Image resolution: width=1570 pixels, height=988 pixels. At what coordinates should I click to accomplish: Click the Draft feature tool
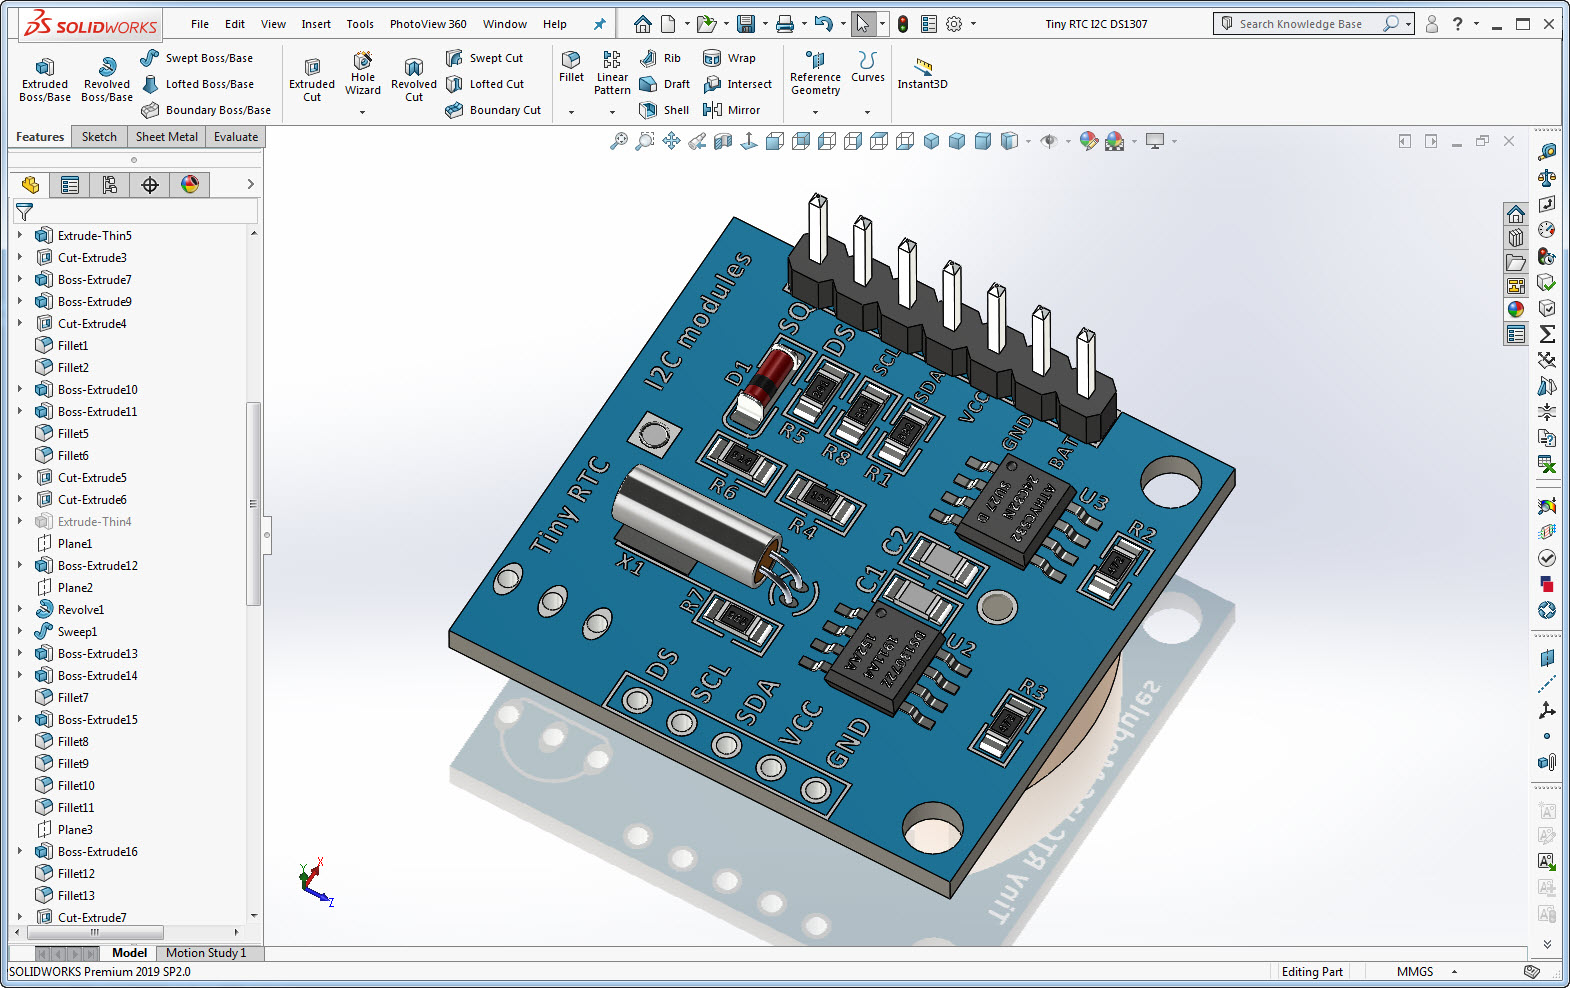pos(665,84)
